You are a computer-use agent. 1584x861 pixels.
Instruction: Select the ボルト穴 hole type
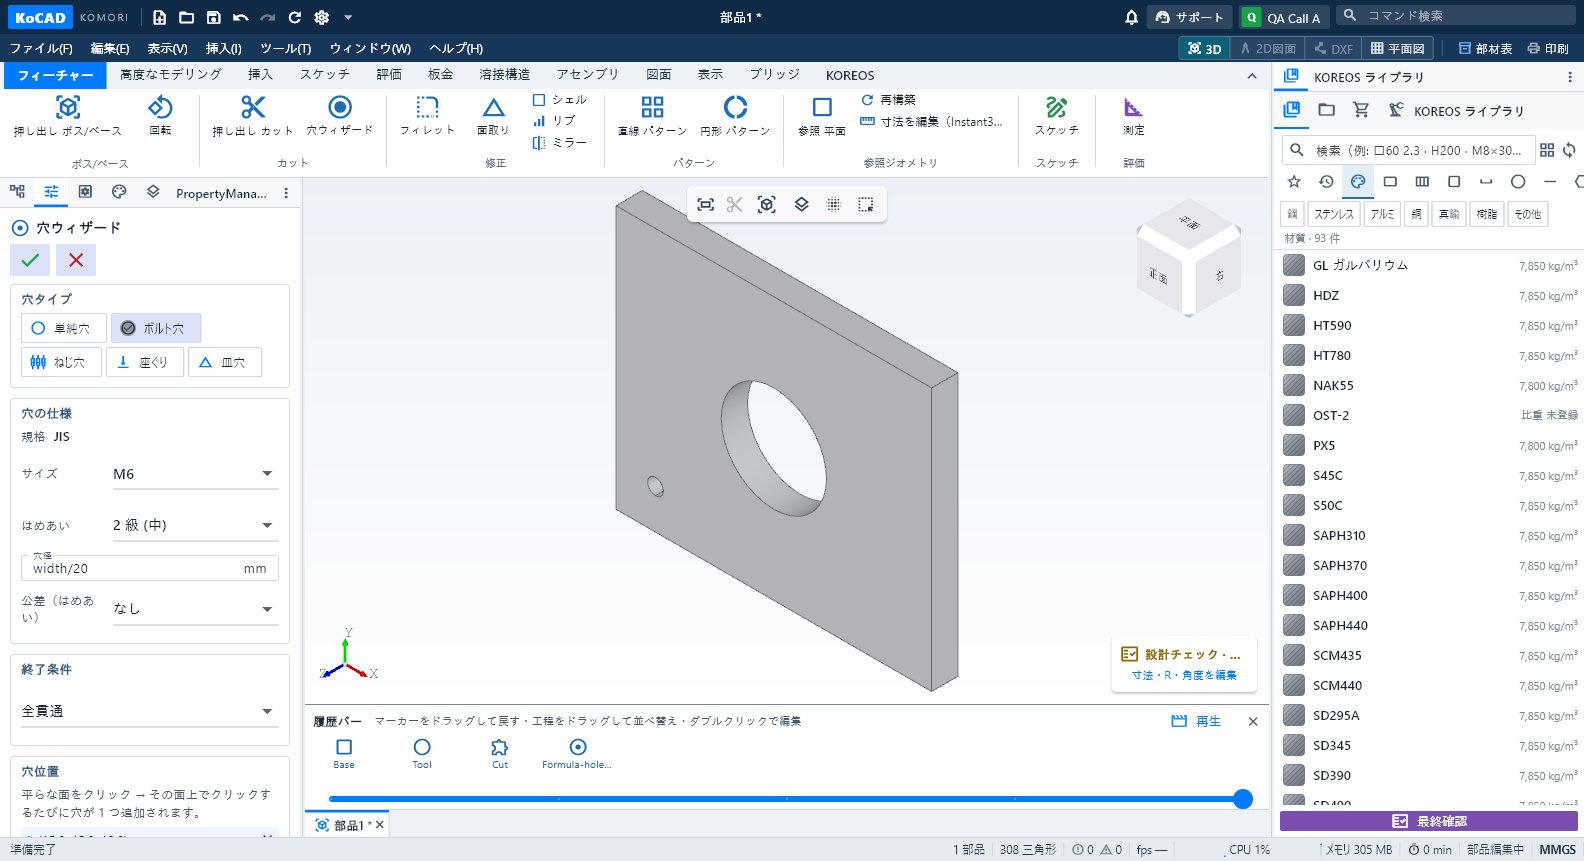(x=155, y=328)
